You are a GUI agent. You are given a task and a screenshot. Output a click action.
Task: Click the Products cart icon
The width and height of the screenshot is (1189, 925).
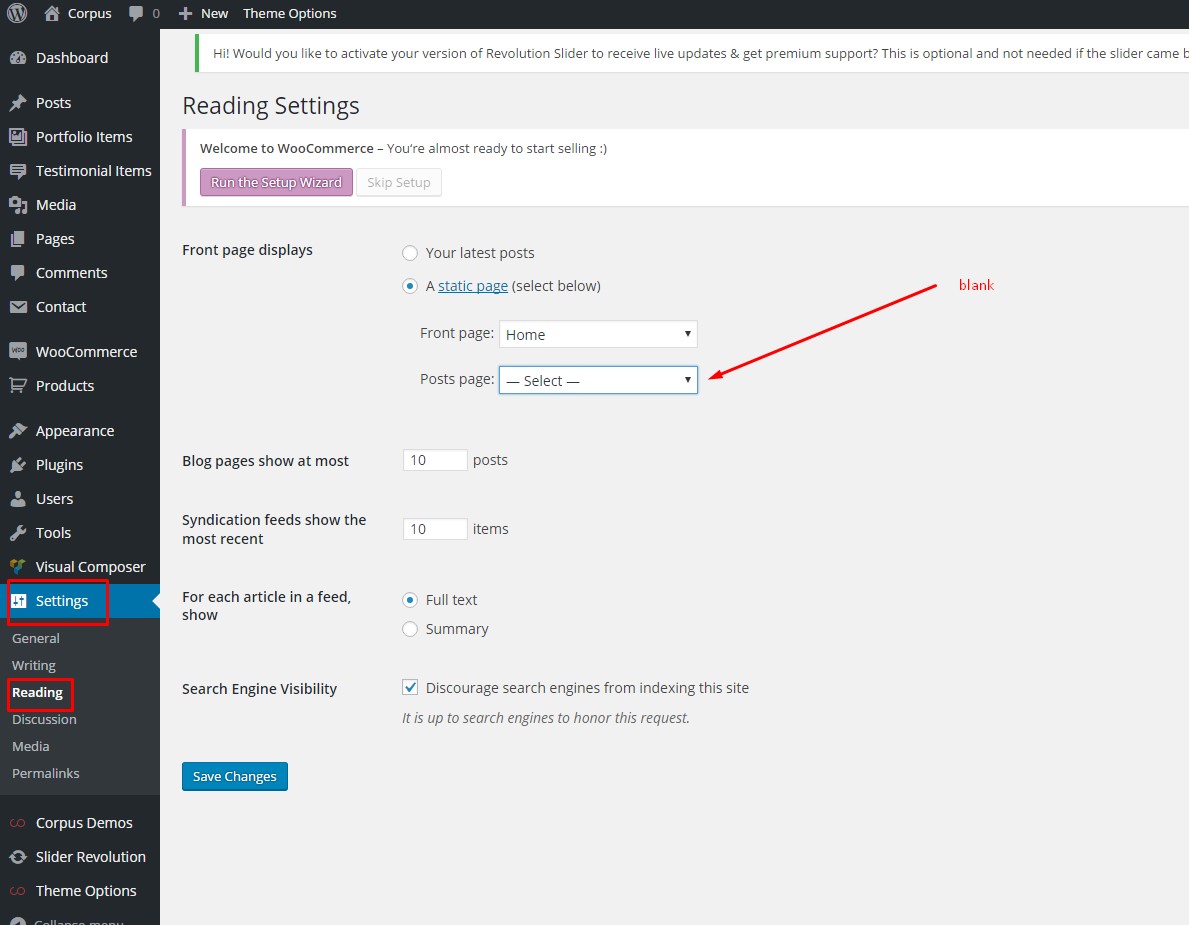18,385
